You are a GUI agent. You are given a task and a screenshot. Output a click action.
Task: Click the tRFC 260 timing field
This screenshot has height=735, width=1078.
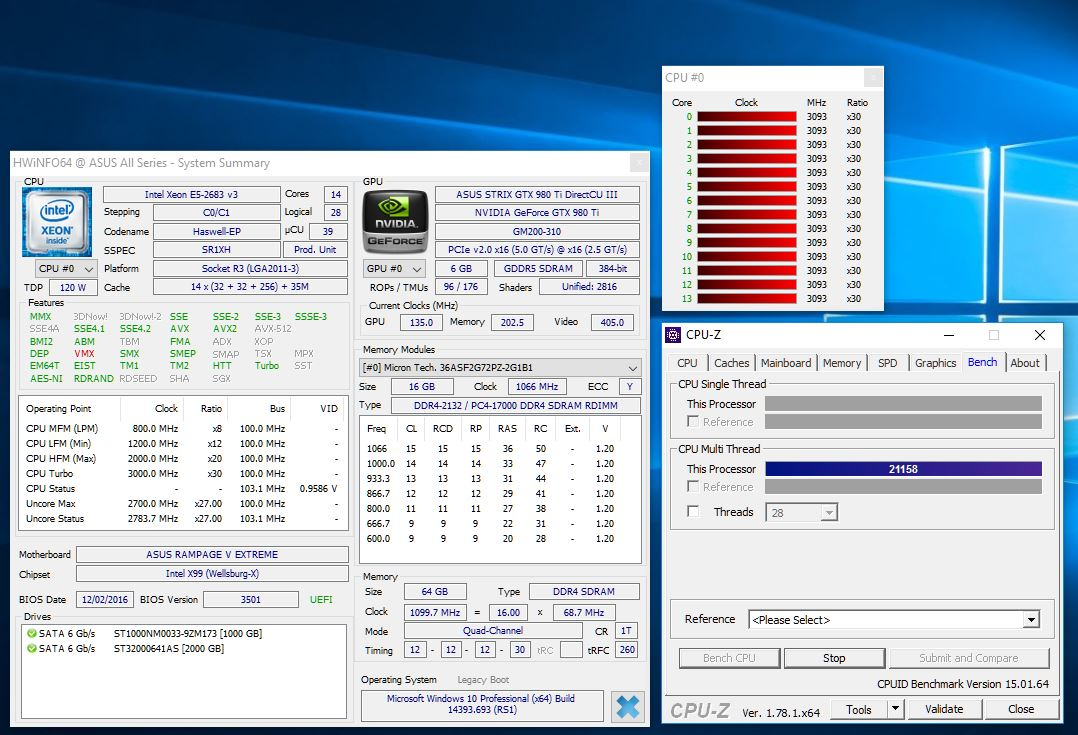click(x=627, y=650)
